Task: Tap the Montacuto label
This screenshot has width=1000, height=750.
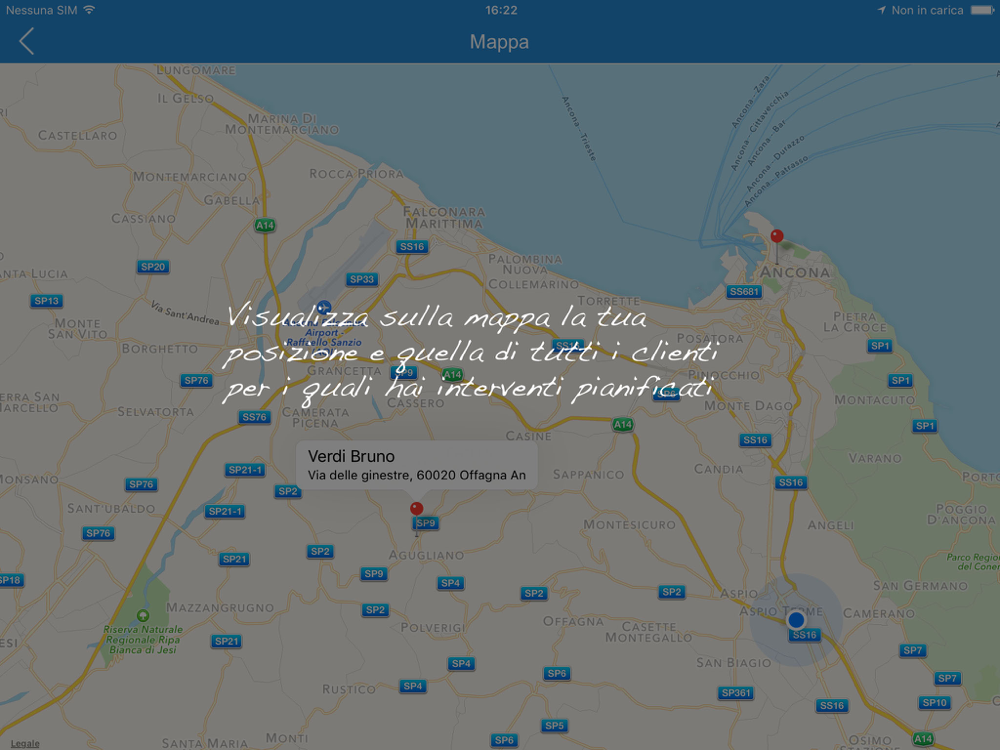Action: point(874,400)
